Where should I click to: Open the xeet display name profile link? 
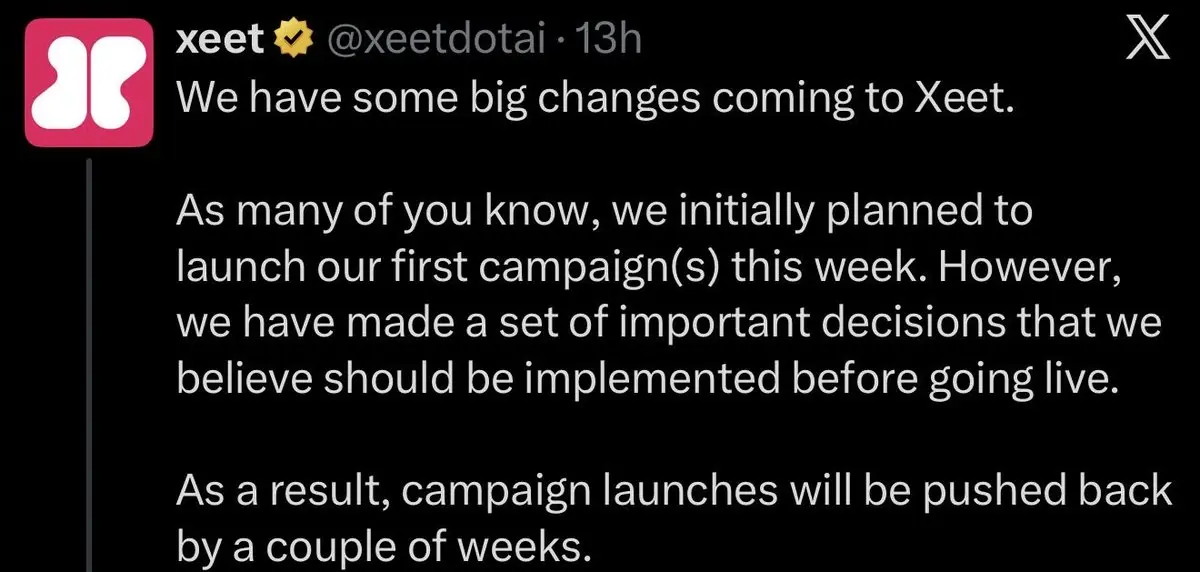(221, 39)
